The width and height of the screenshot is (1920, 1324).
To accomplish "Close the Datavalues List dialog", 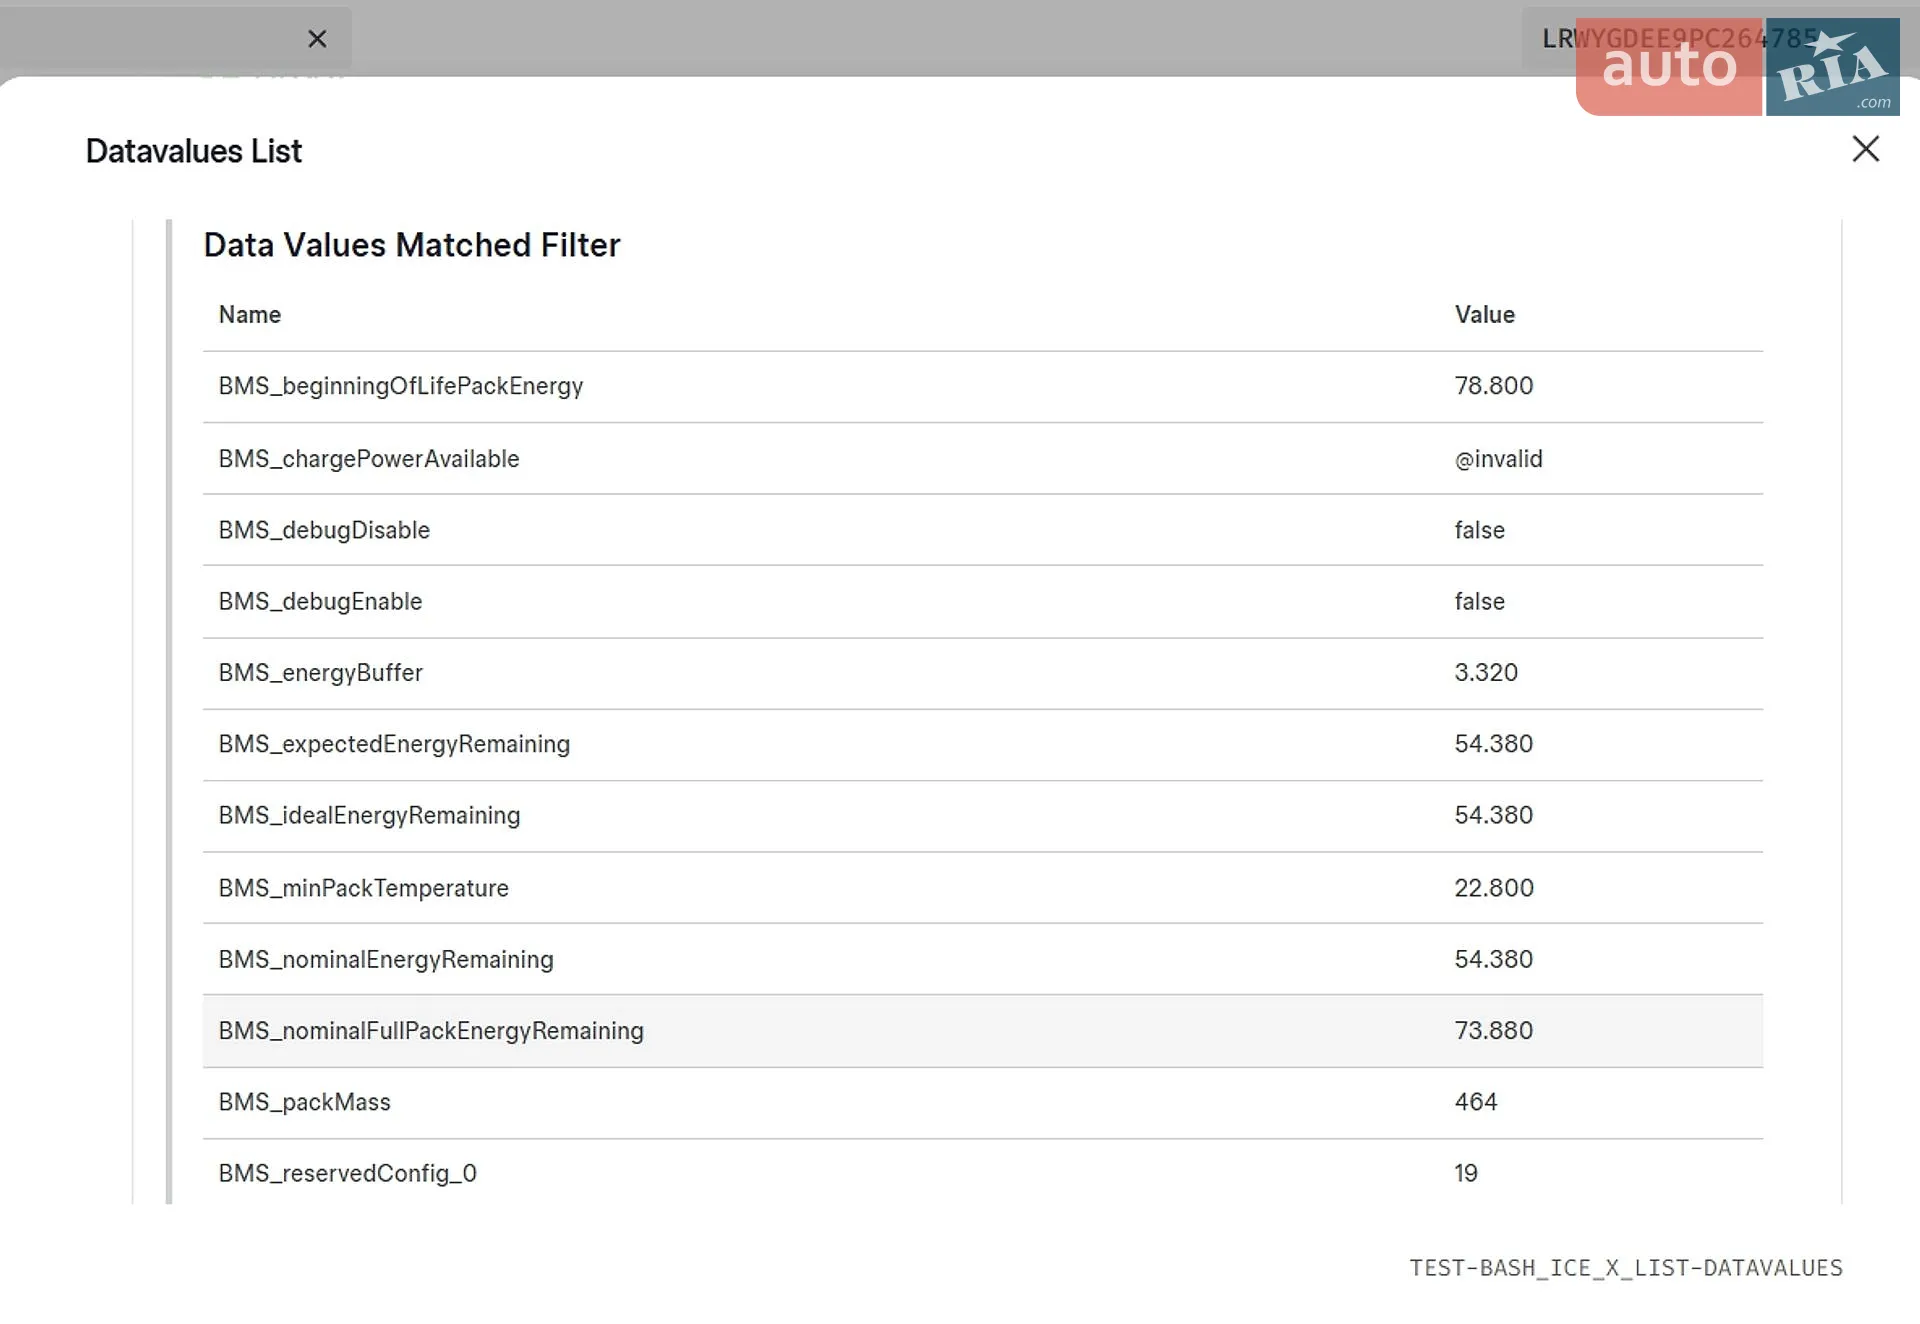I will [x=1865, y=149].
